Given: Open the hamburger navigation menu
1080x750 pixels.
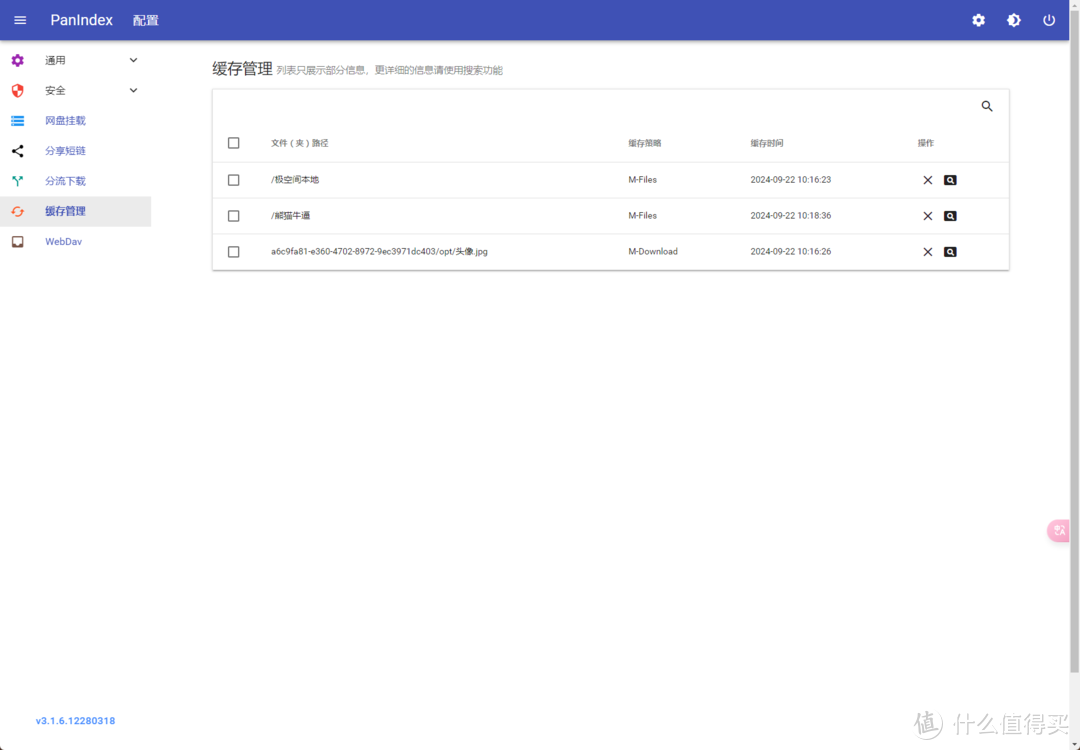Looking at the screenshot, I should pyautogui.click(x=20, y=20).
